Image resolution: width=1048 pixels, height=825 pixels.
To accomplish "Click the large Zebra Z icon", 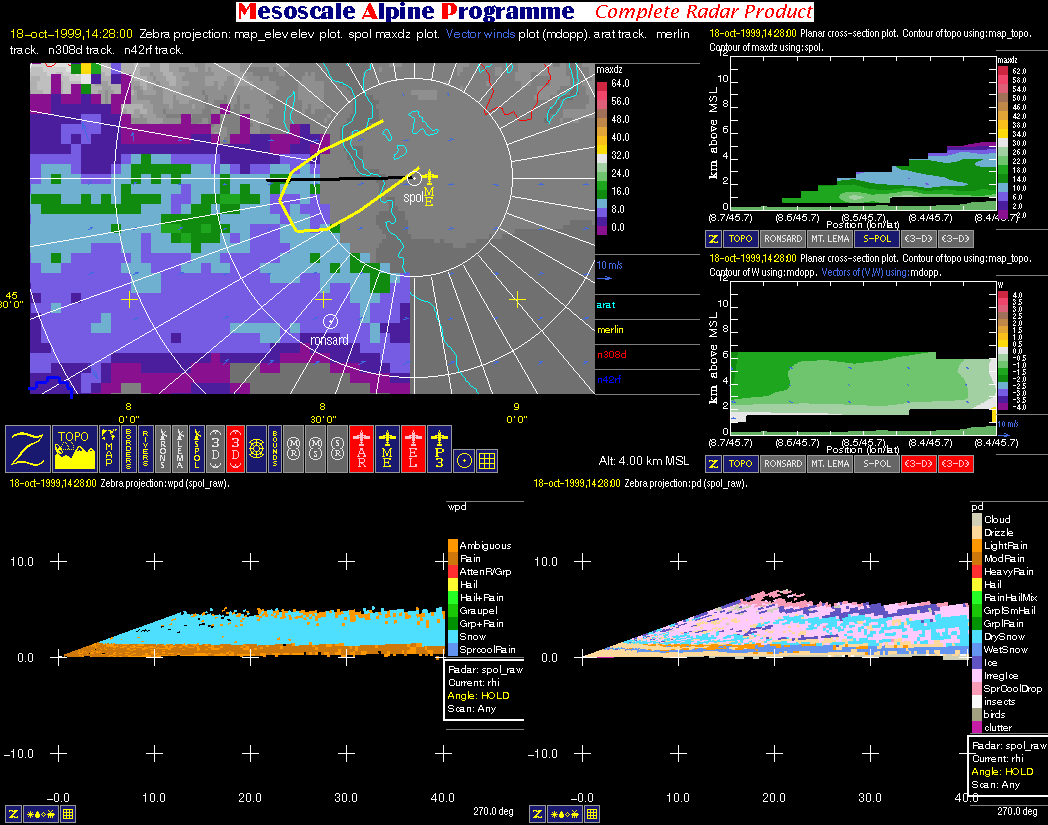I will (28, 449).
